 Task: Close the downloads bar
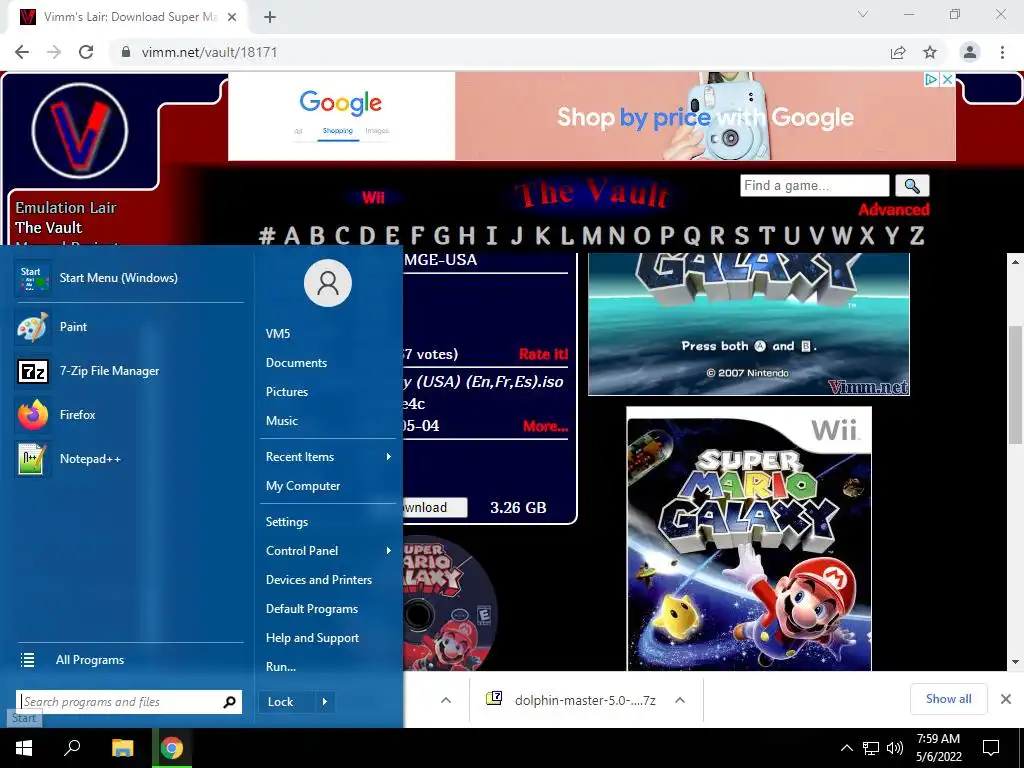click(x=1006, y=699)
